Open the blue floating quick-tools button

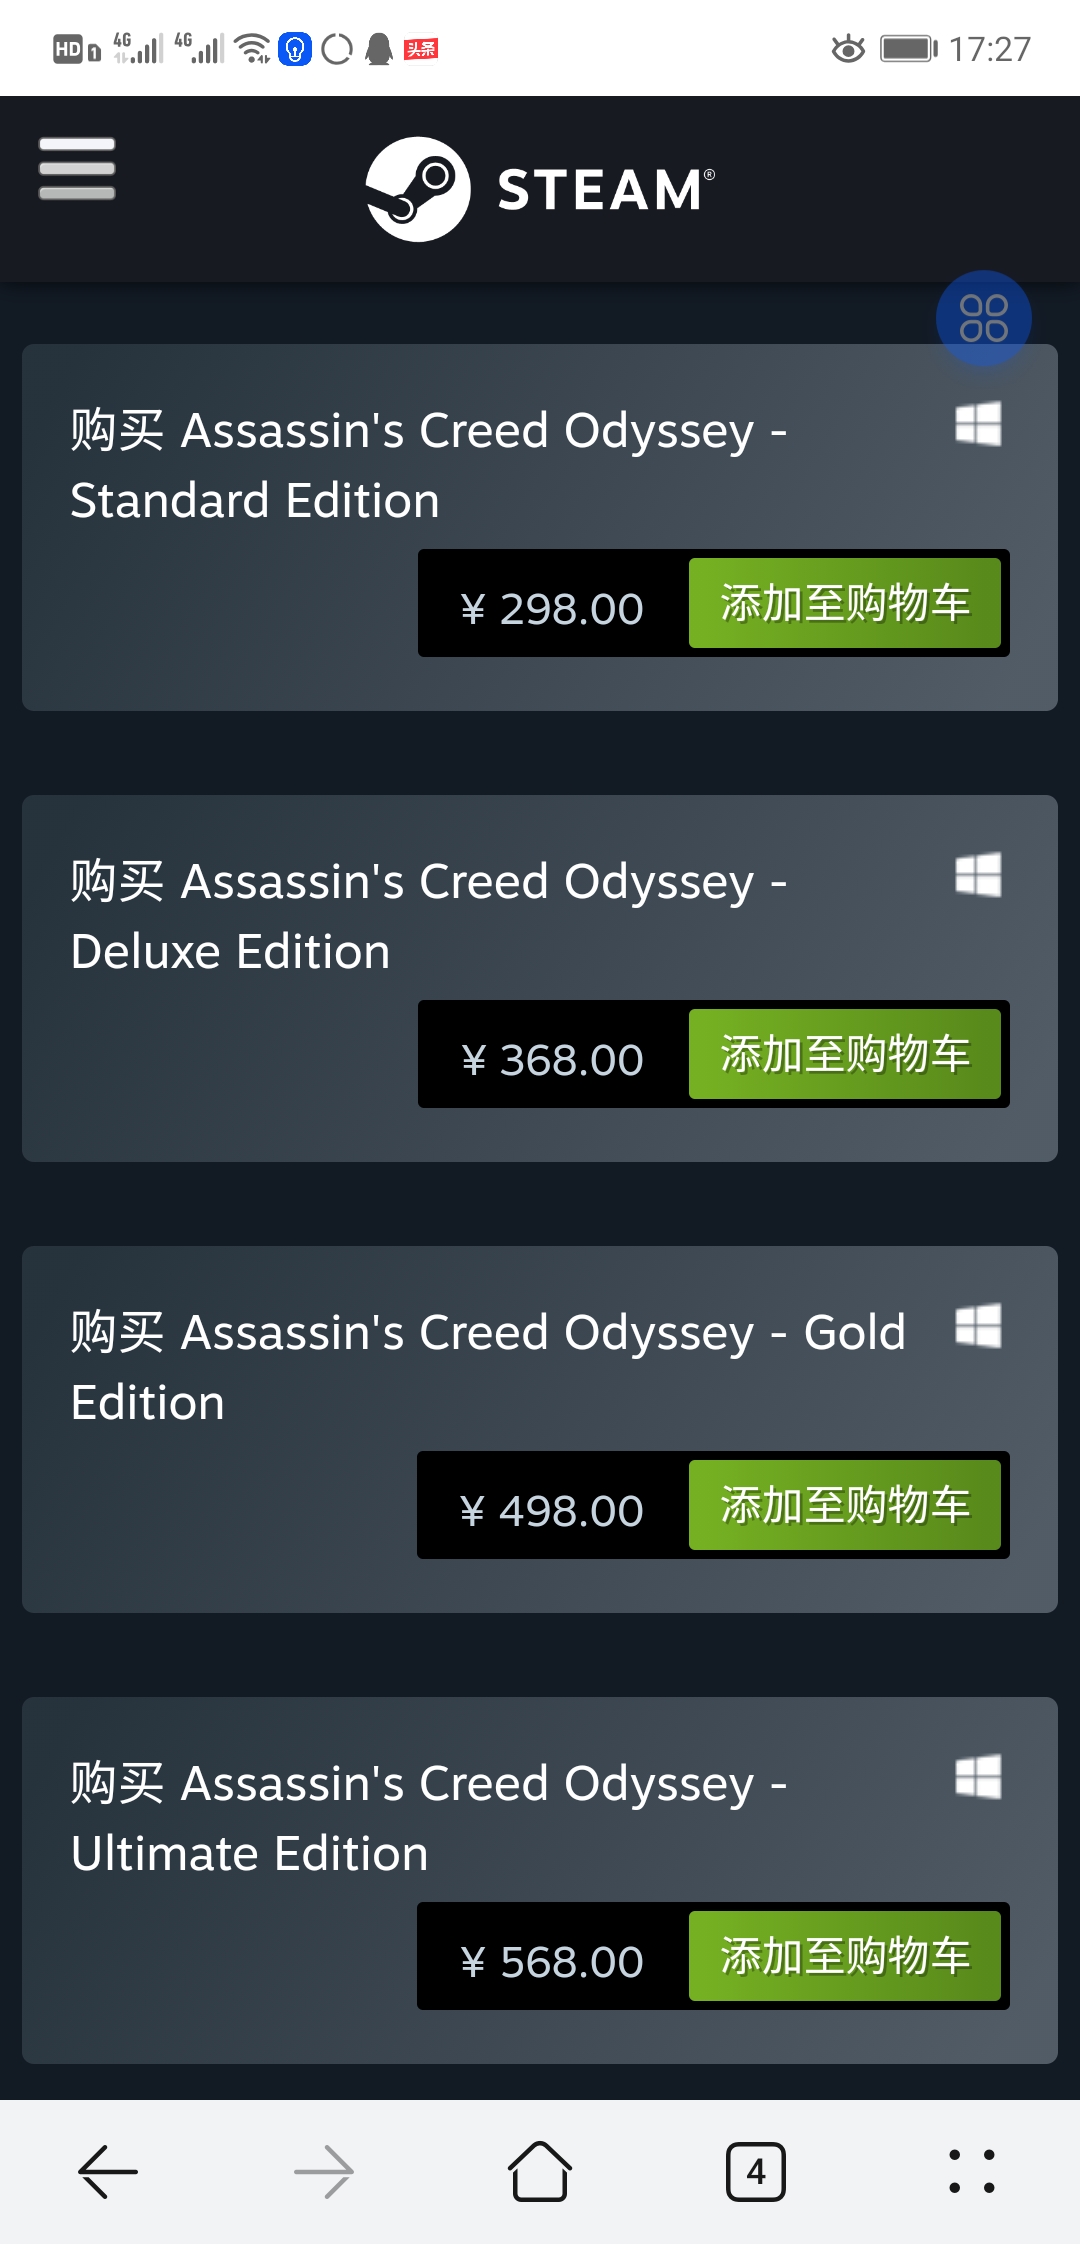984,318
